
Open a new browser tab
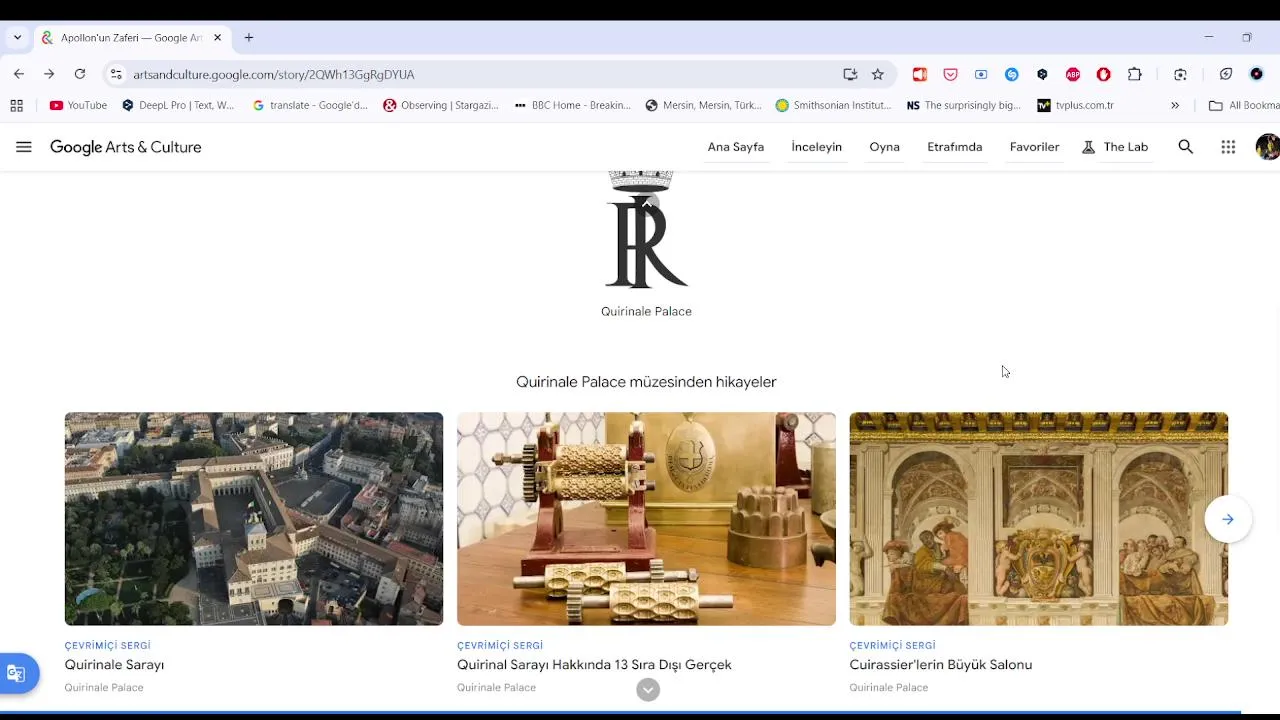pyautogui.click(x=249, y=38)
